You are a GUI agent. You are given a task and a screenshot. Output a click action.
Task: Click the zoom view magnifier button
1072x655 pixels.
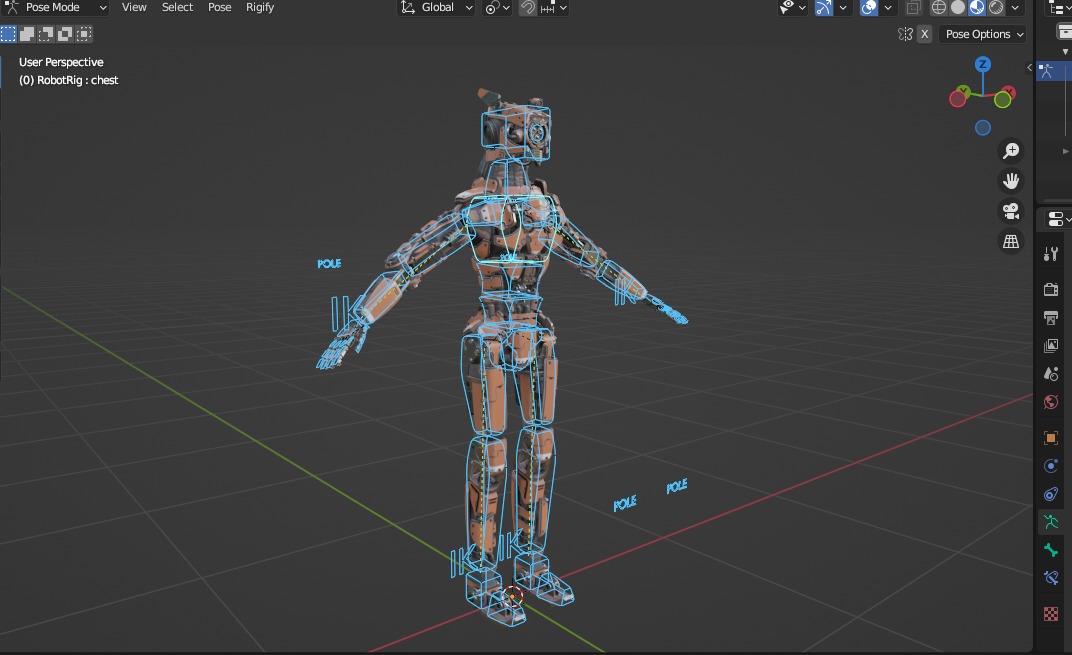pos(1010,150)
